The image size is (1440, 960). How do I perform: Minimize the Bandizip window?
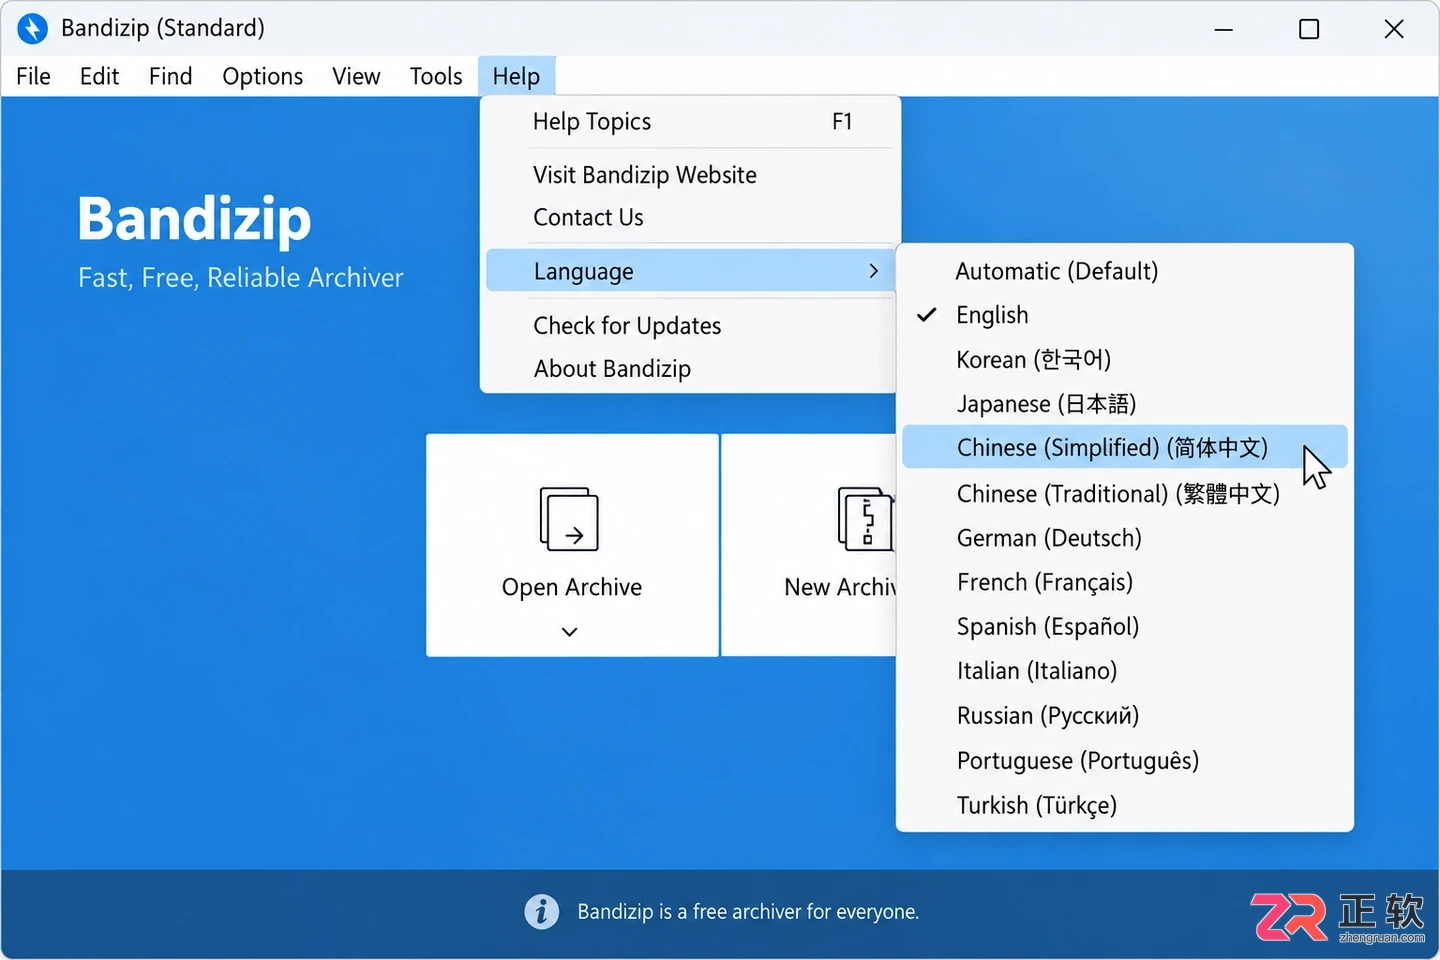pos(1223,29)
